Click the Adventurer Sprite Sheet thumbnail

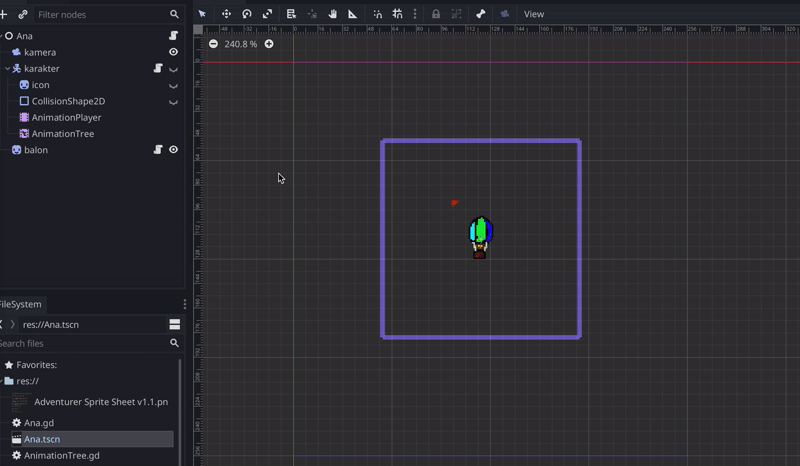click(21, 402)
